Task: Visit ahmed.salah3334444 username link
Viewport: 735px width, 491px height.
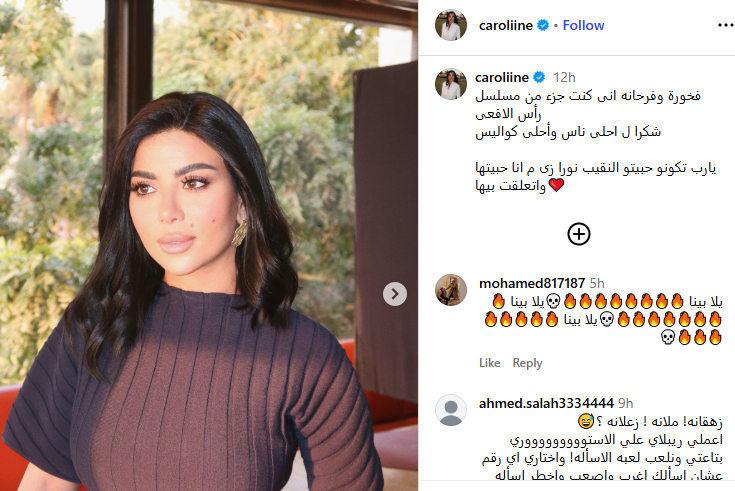Action: pos(546,403)
